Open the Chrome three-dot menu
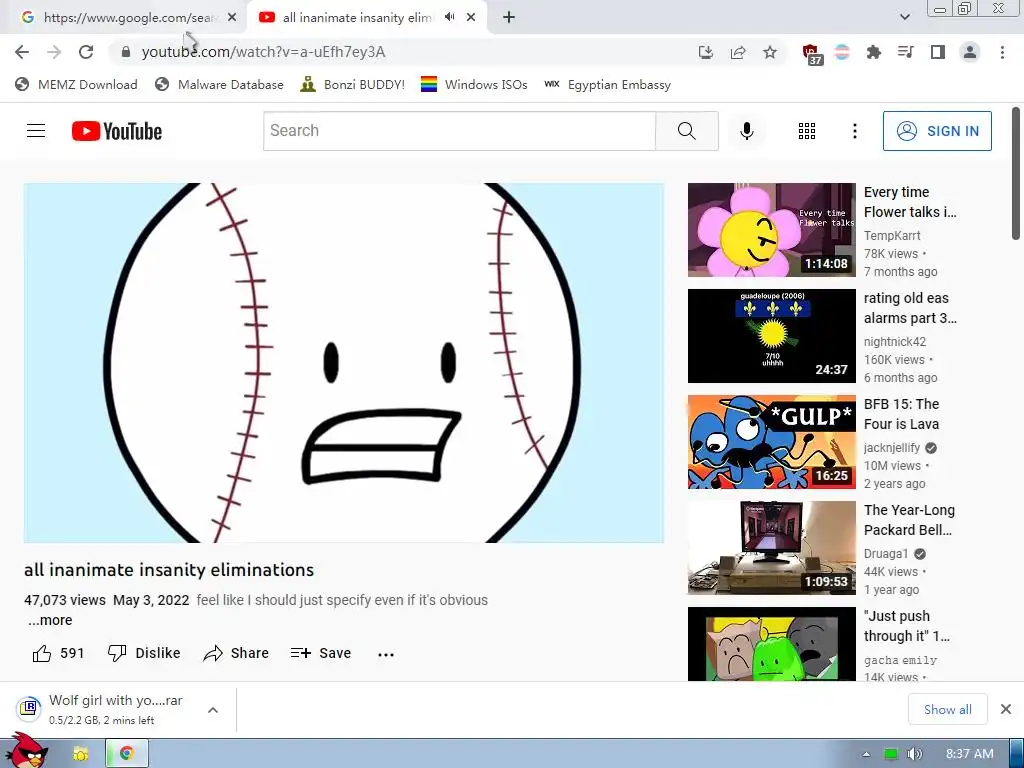1024x768 pixels. point(1002,52)
